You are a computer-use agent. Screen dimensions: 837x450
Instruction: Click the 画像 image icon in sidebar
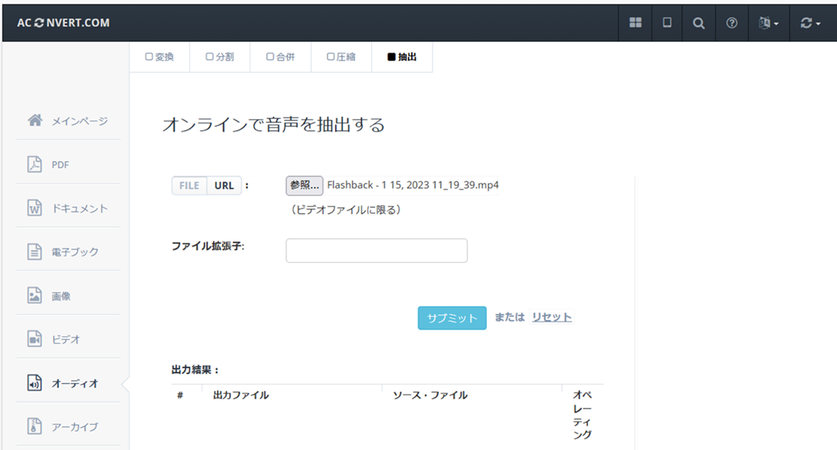coord(34,296)
